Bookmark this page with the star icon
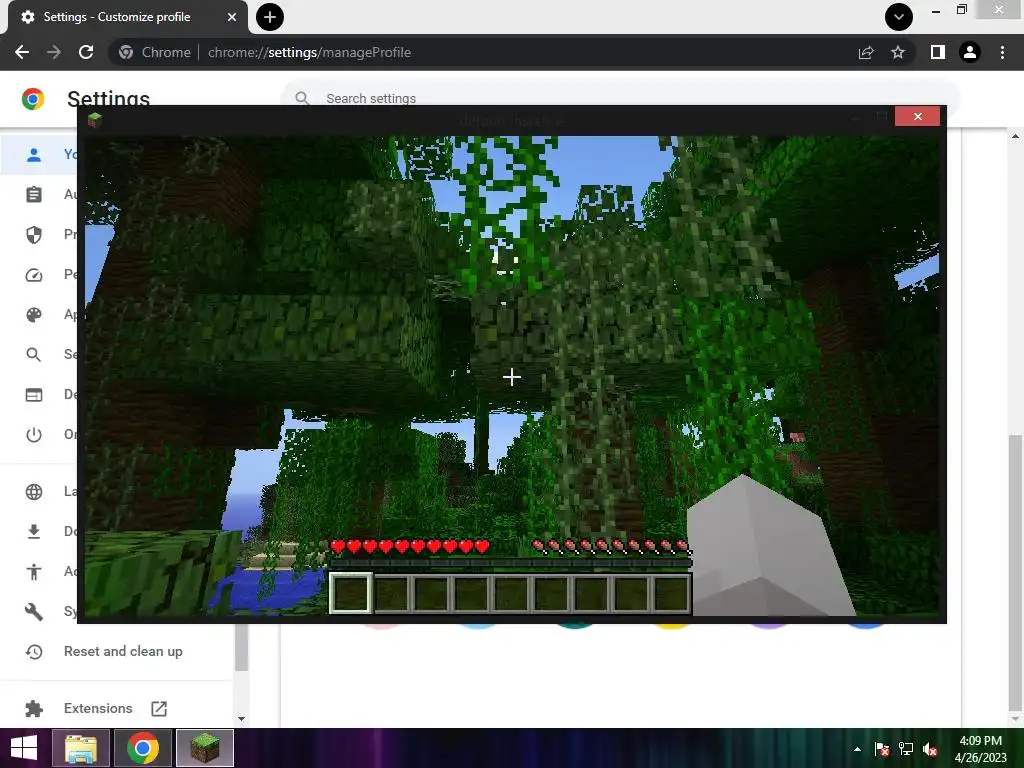 [898, 52]
